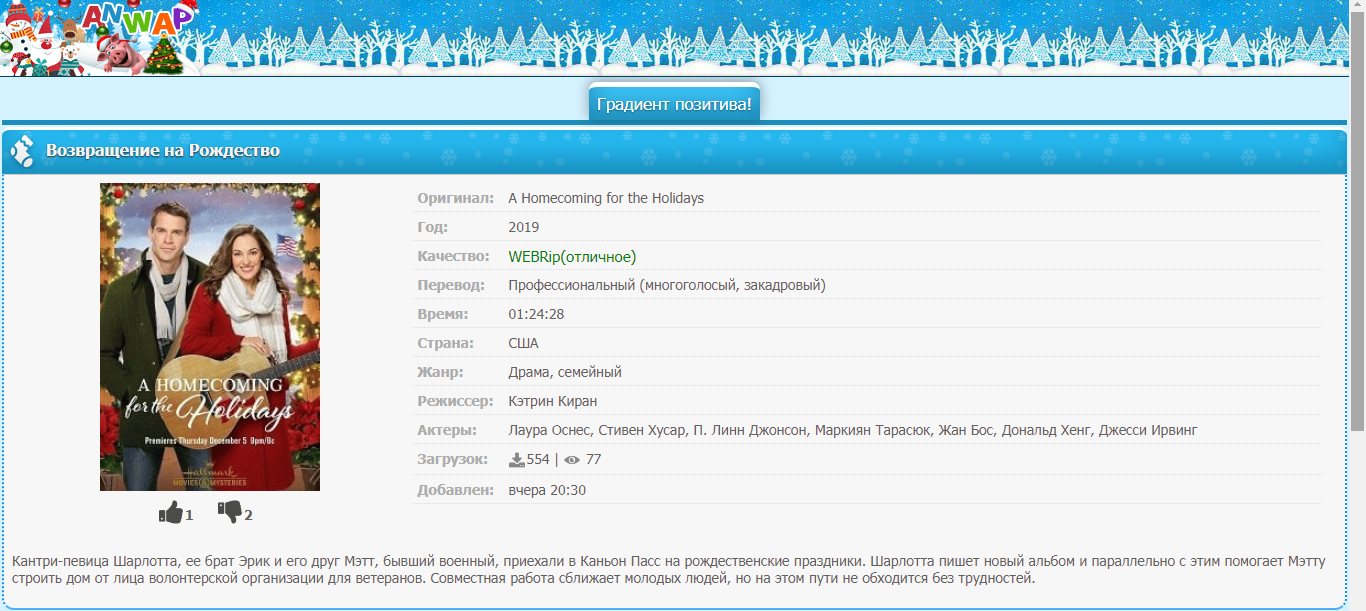Viewport: 1366px width, 611px height.
Task: Click the Режиссер: label
Action: point(456,401)
